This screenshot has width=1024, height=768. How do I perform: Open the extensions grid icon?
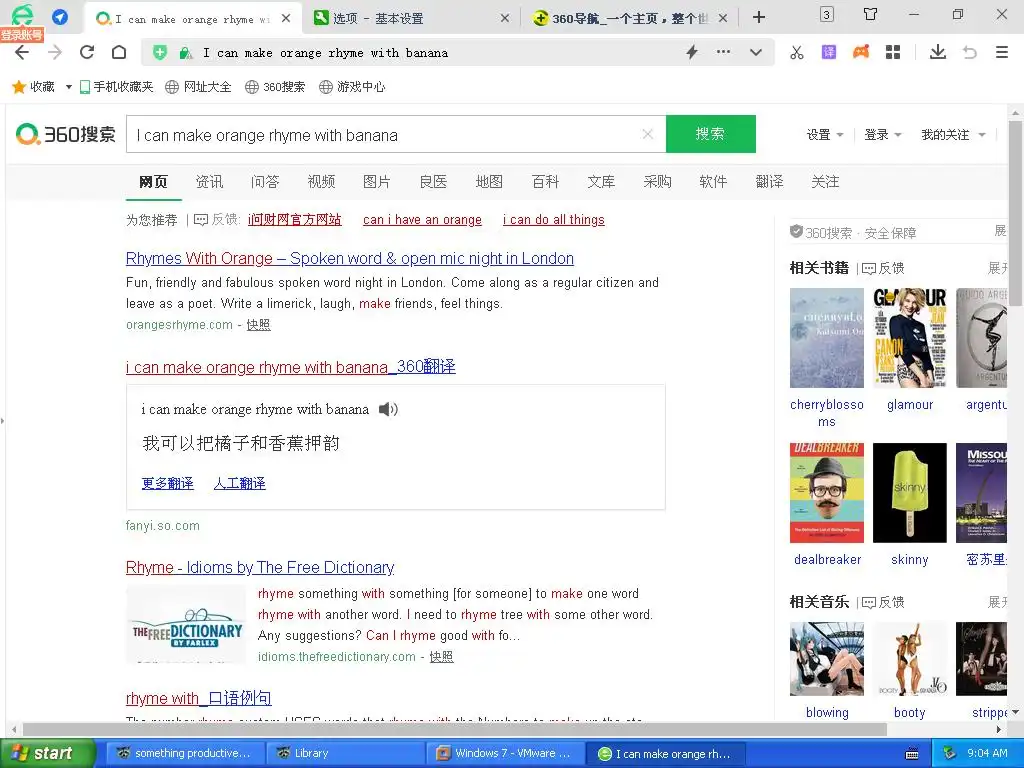point(893,52)
